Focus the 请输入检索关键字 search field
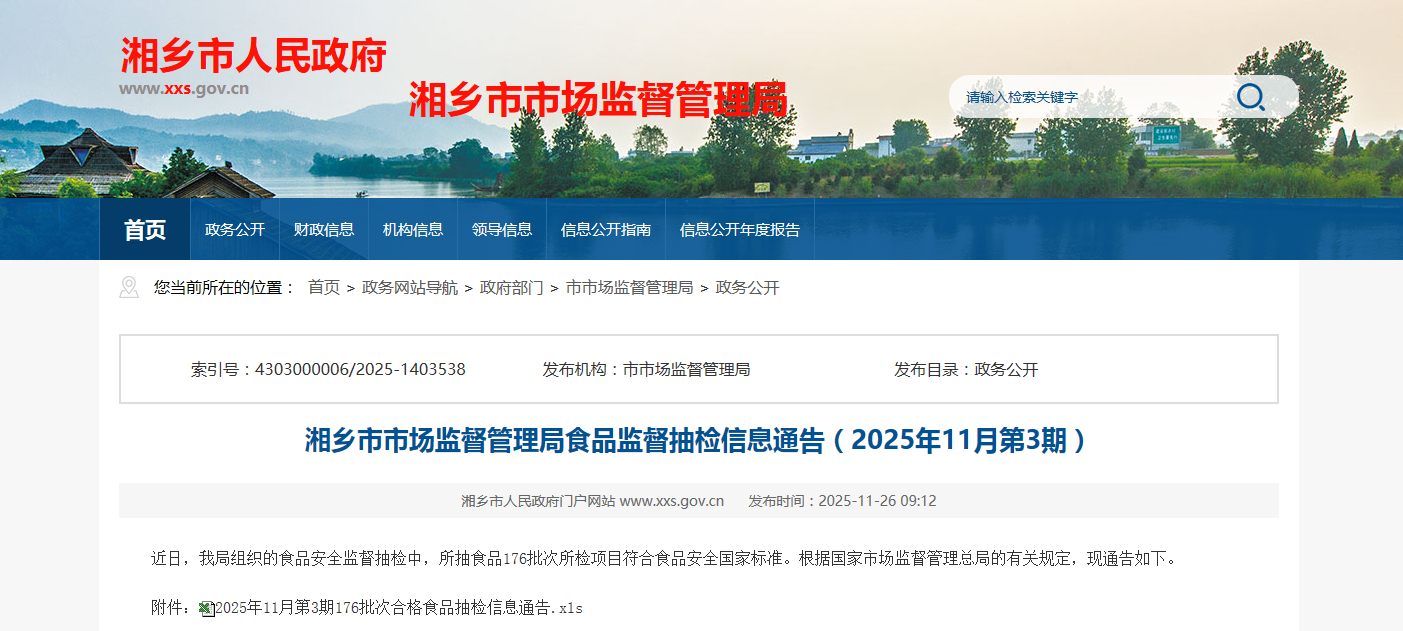 coord(1090,97)
